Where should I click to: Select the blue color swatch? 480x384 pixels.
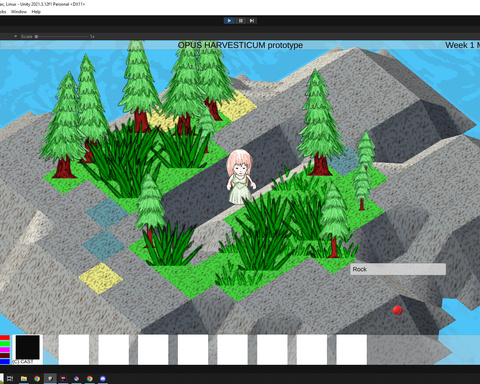[x=5, y=361]
